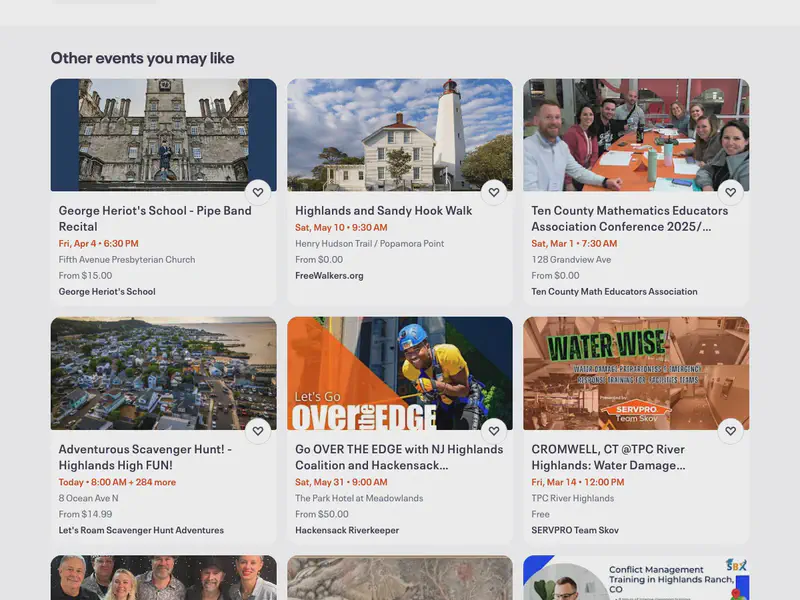Click the price From $50.00
Screen dimensions: 800x600
point(321,514)
